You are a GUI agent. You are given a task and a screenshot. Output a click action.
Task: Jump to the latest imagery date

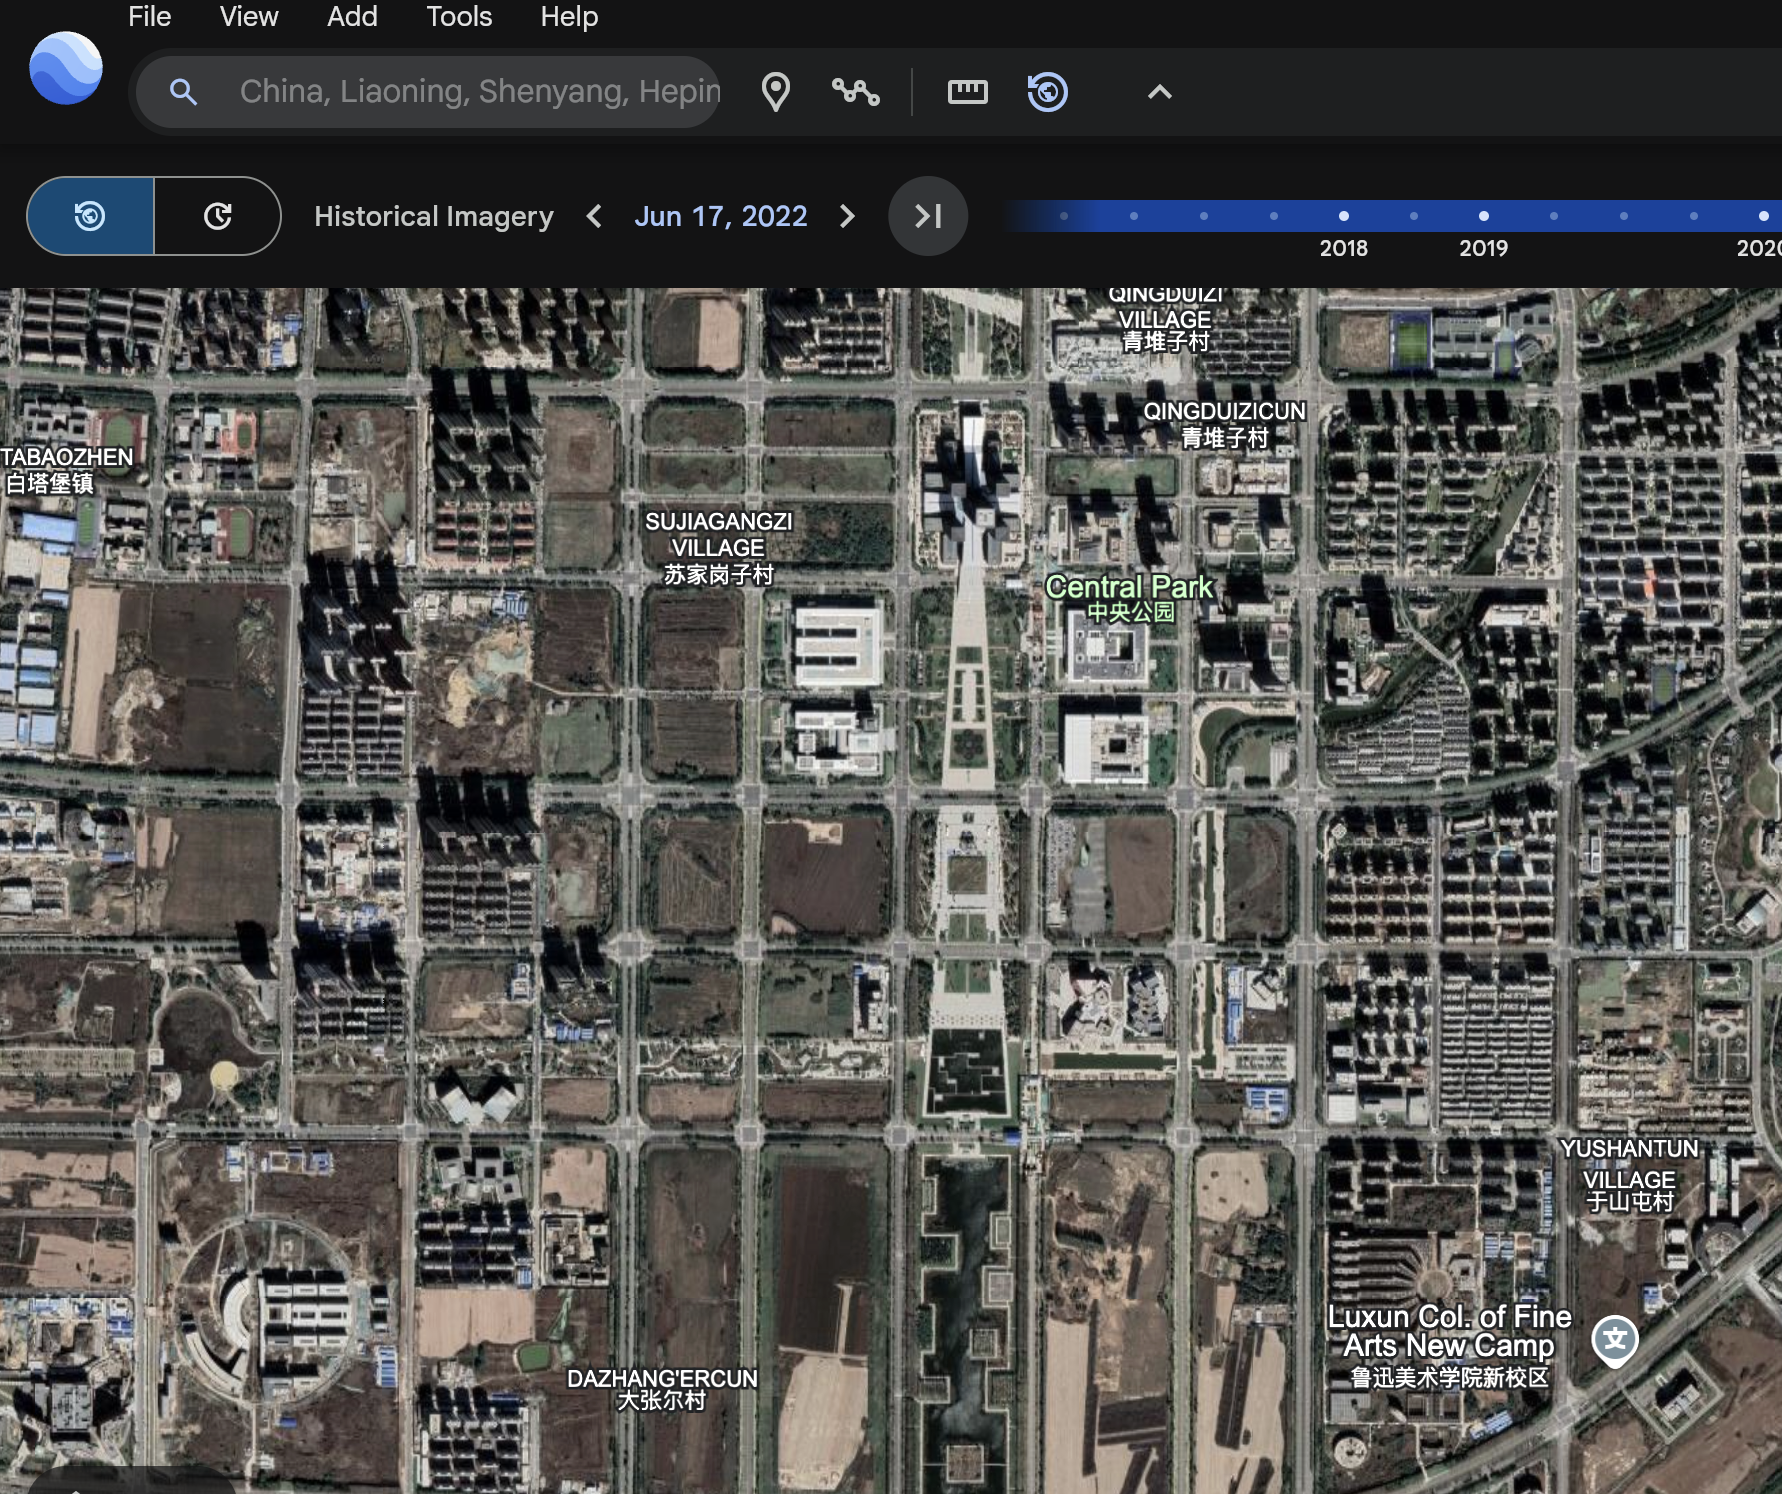[x=927, y=216]
